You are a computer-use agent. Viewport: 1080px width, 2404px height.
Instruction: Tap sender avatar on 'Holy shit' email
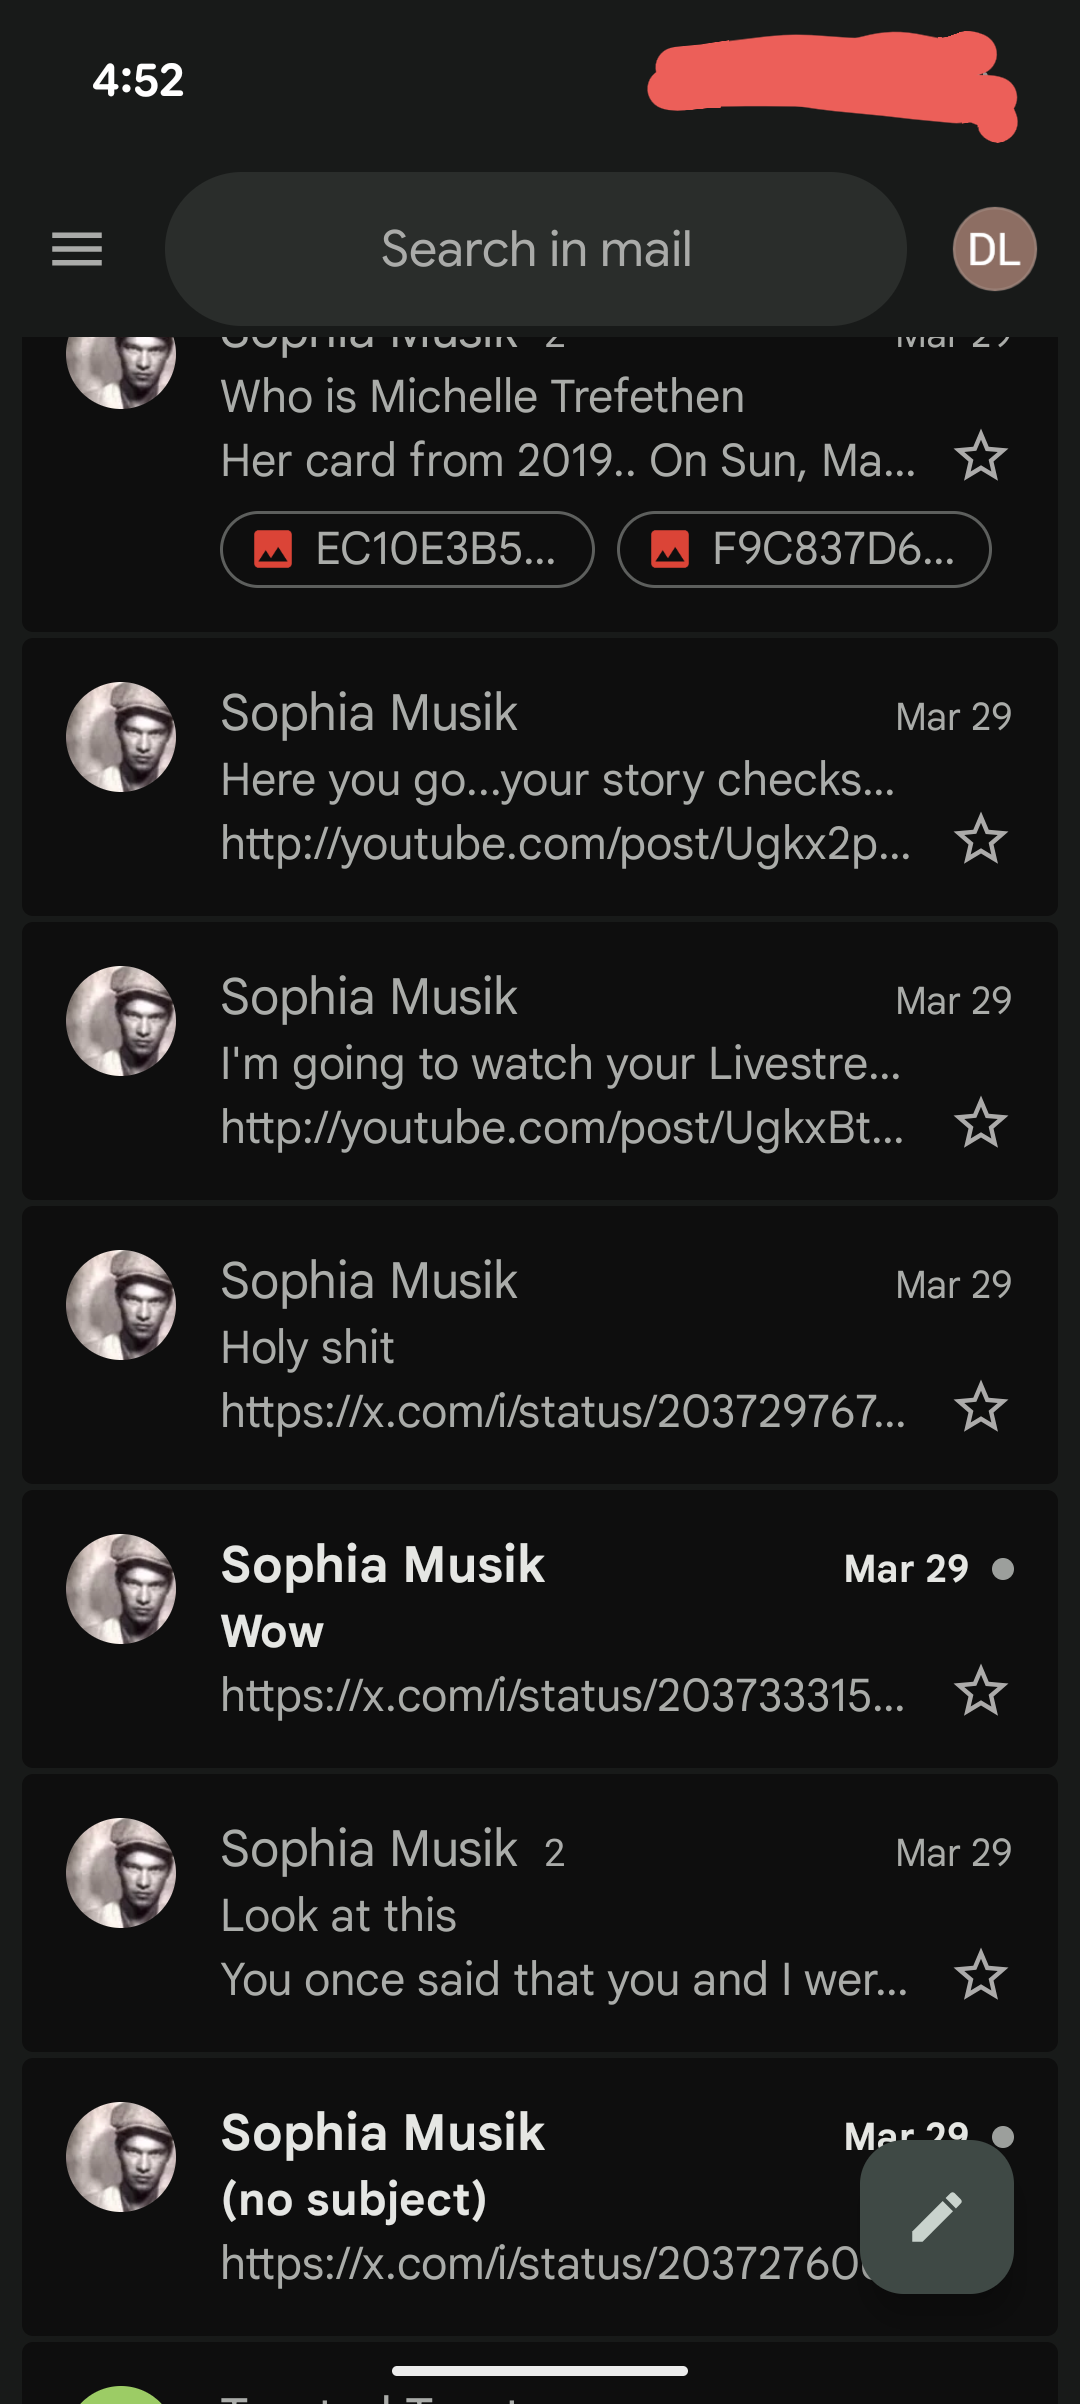click(x=121, y=1305)
